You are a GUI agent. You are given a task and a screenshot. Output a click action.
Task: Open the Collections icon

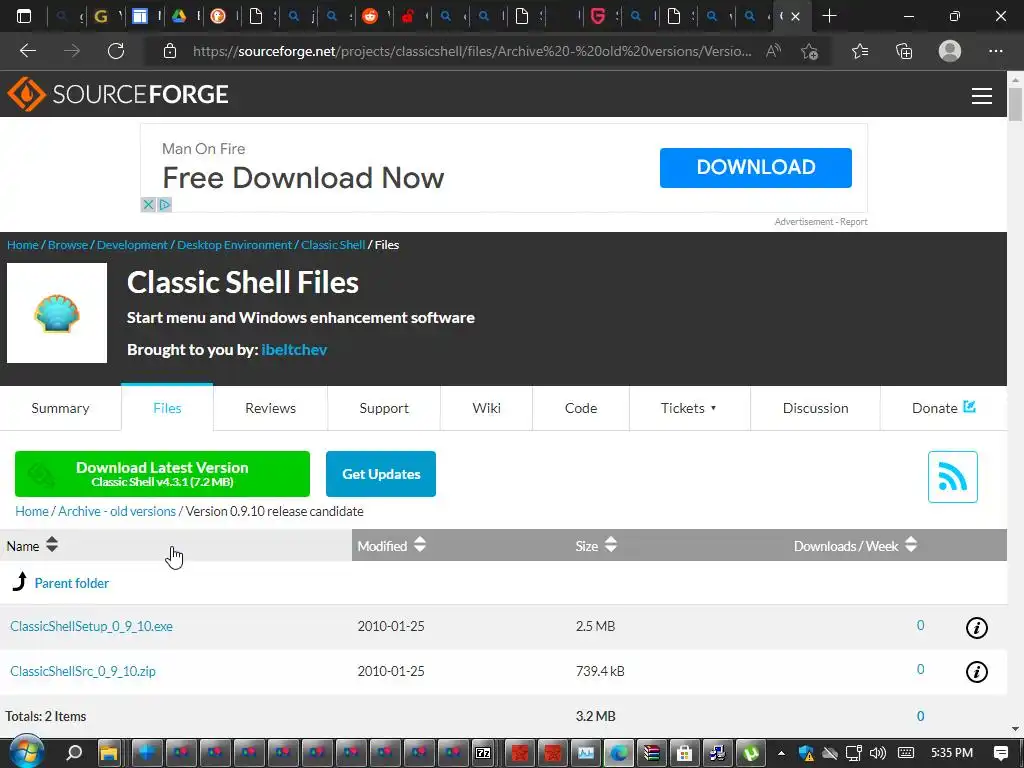(904, 51)
